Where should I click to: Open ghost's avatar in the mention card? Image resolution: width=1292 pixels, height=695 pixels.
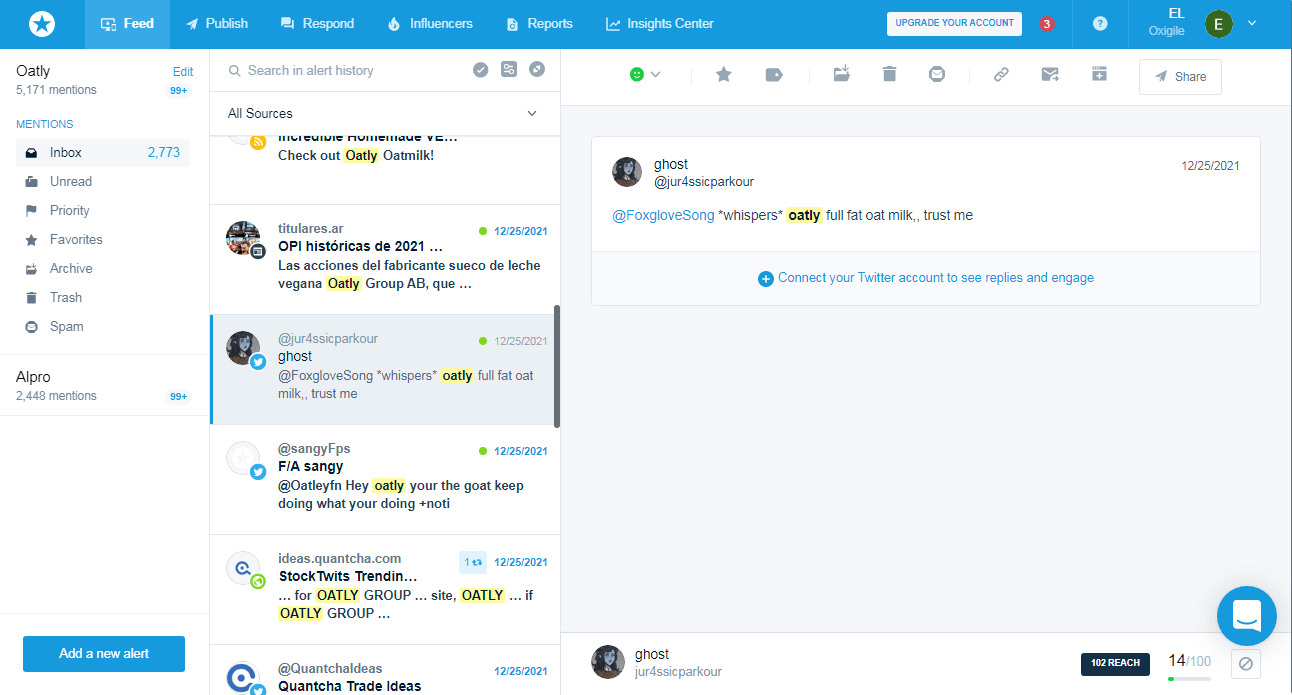(x=627, y=172)
